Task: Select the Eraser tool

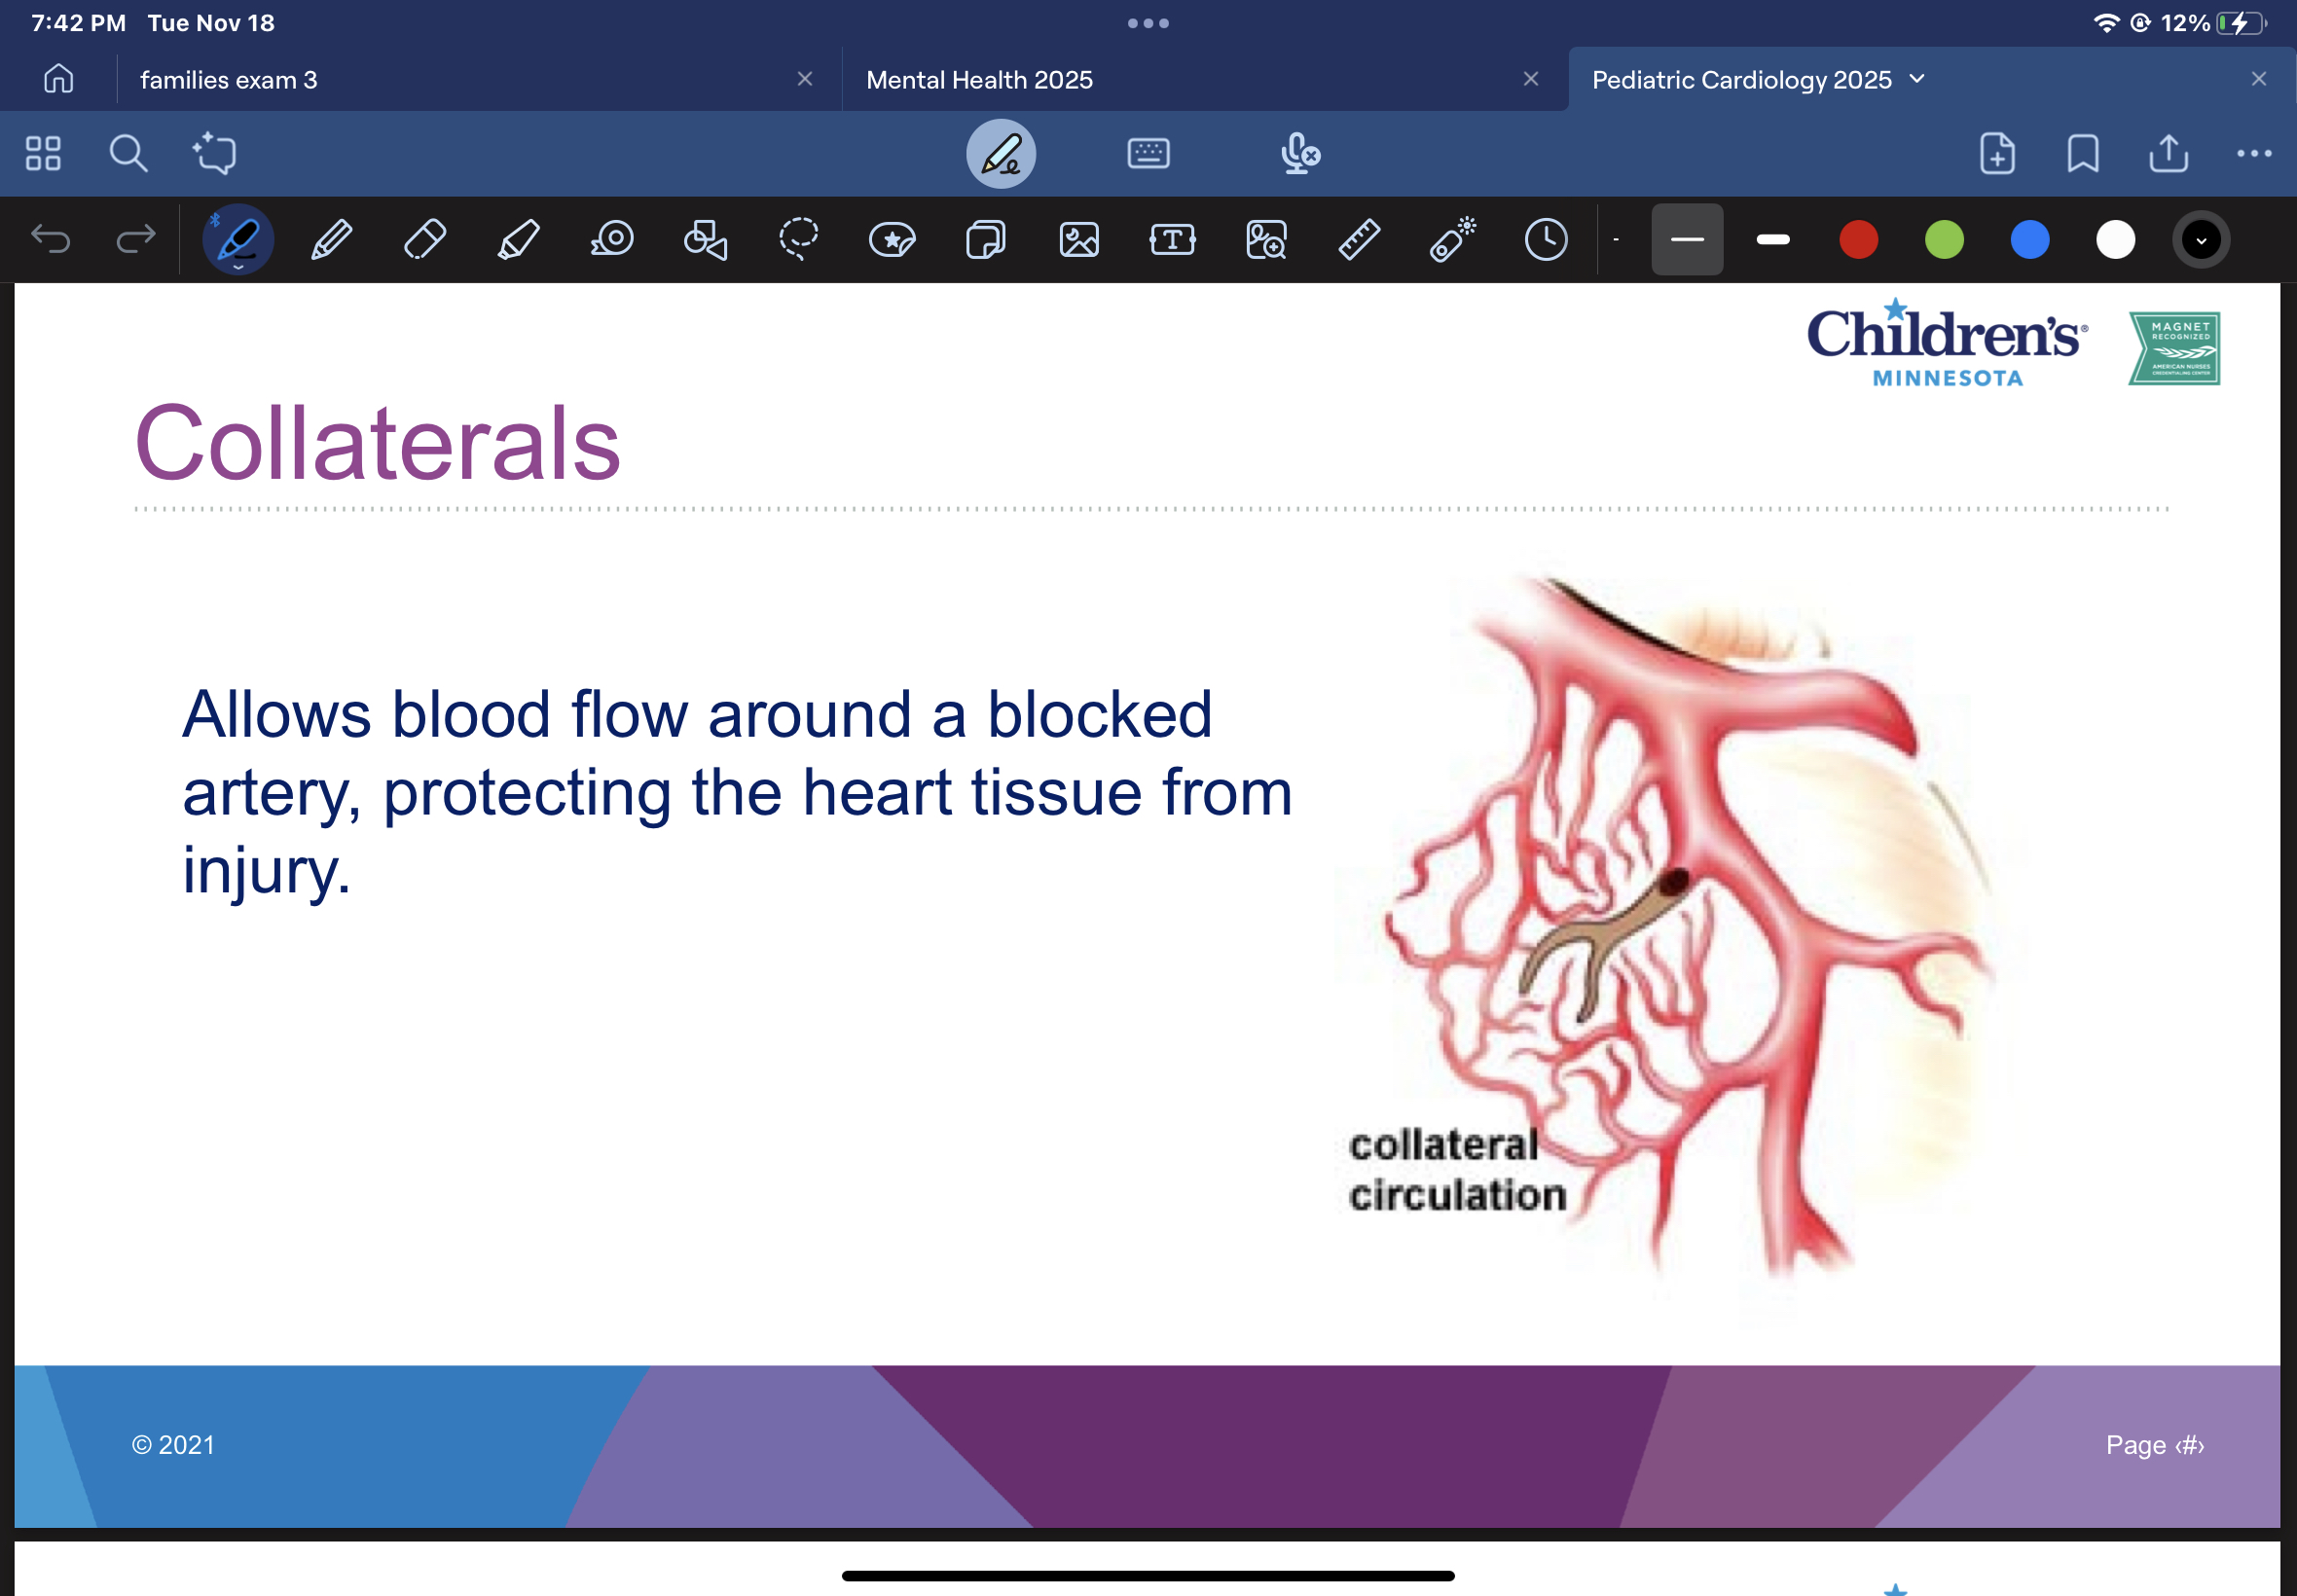Action: 424,239
